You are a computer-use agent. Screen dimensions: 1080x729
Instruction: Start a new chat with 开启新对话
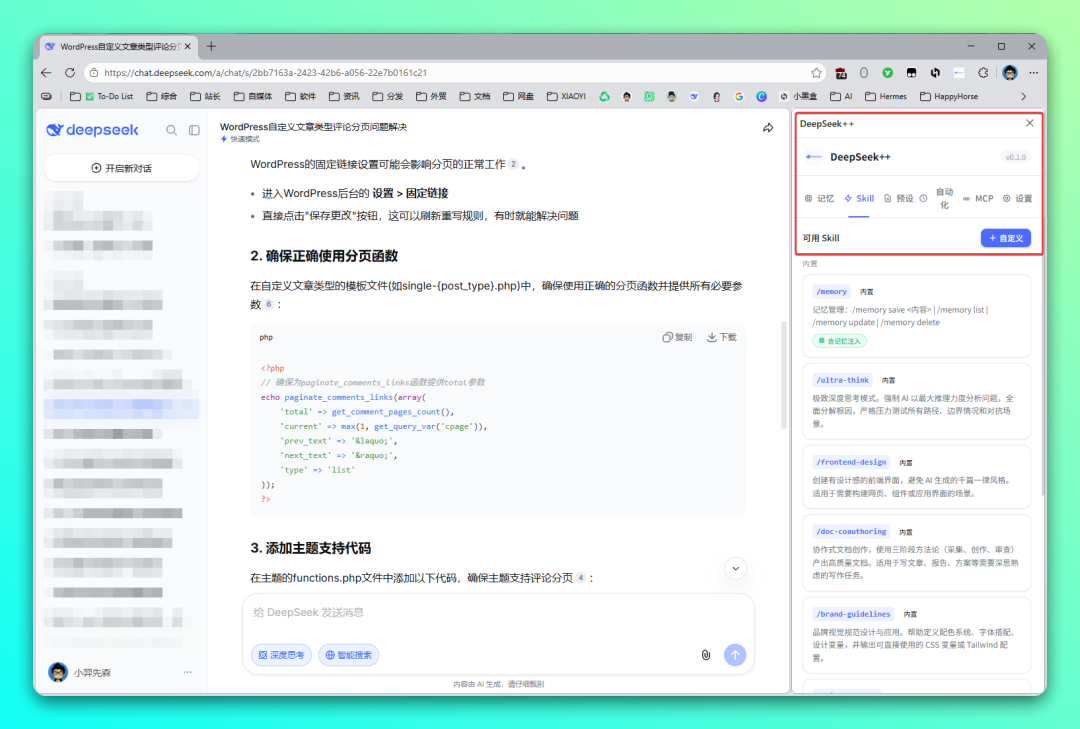tap(121, 168)
